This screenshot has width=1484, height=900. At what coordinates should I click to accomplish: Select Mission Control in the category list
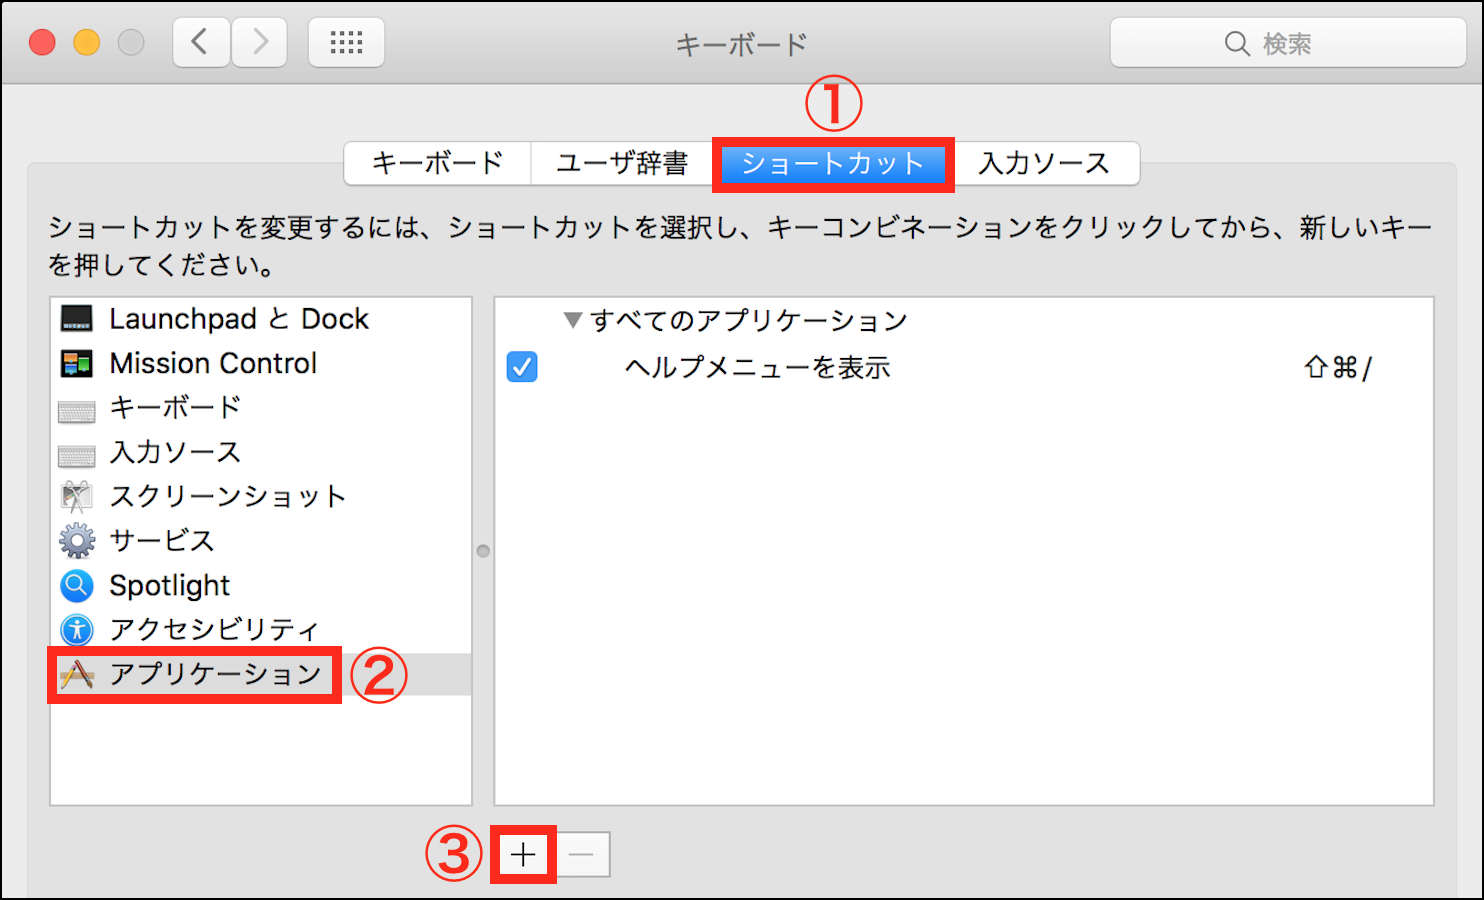pos(261,363)
